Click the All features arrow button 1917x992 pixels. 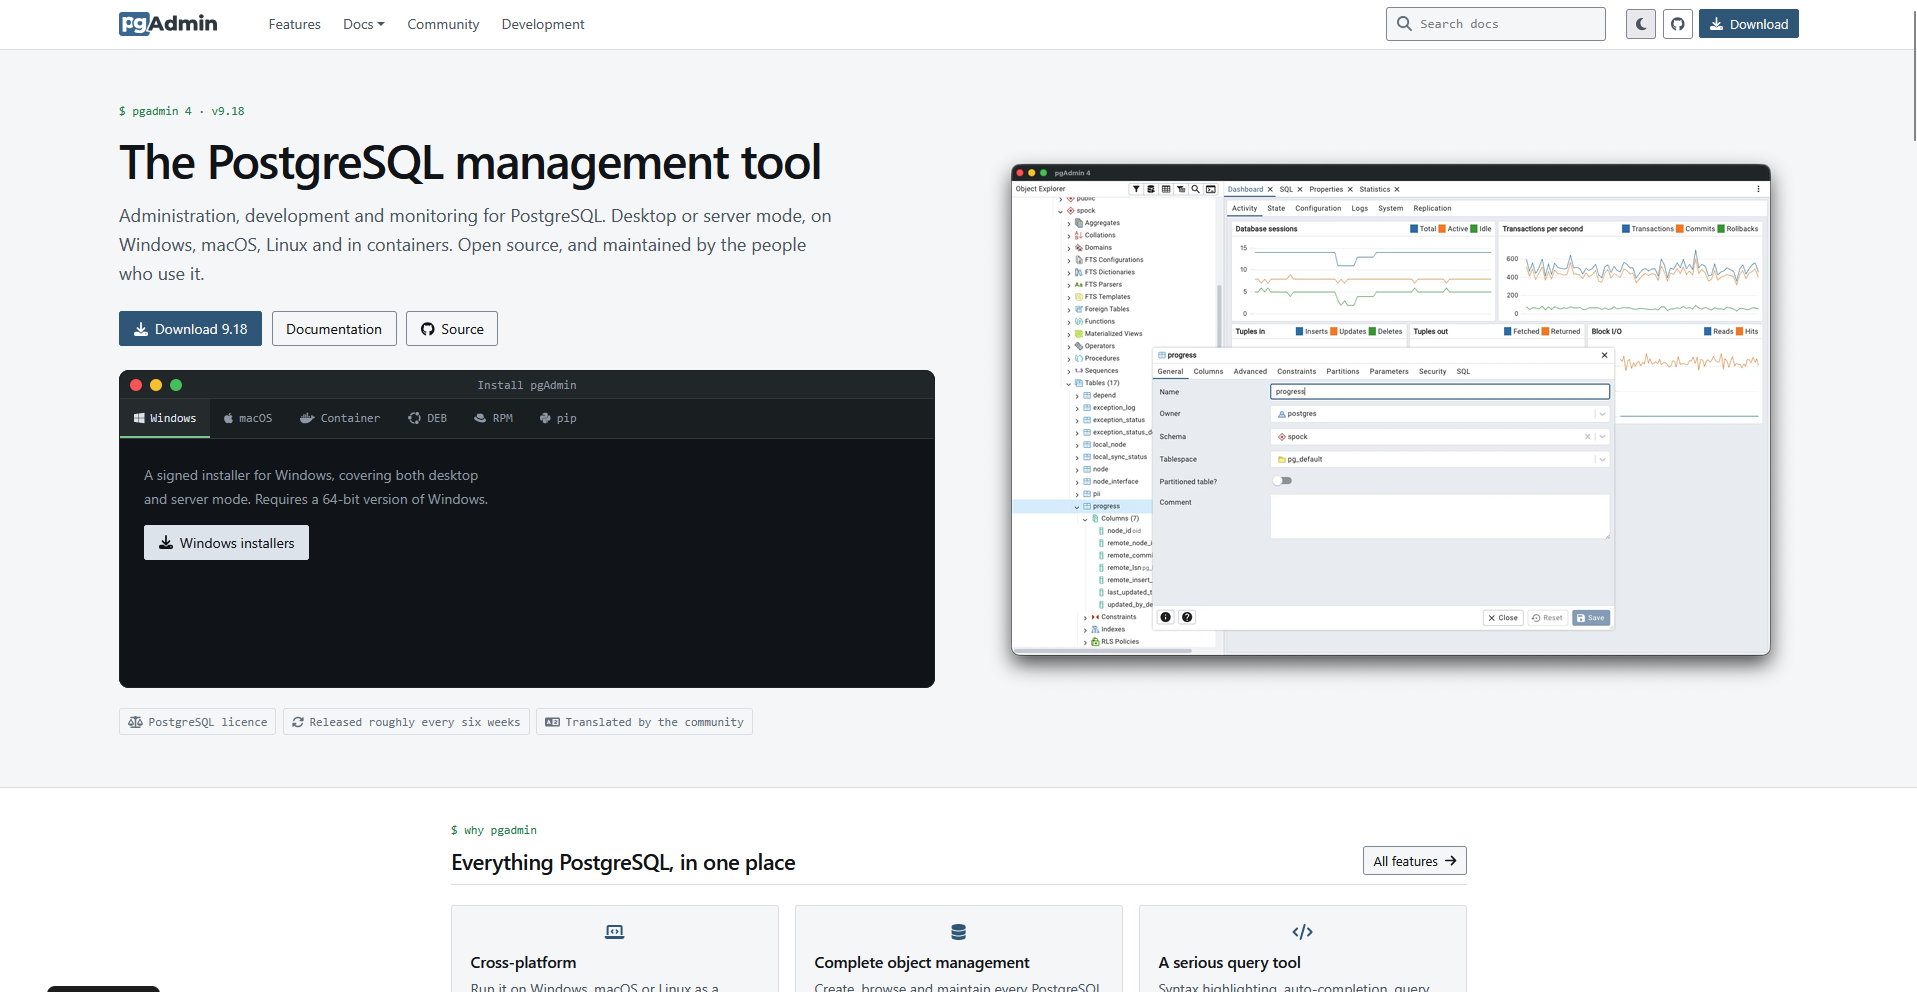click(x=1414, y=861)
